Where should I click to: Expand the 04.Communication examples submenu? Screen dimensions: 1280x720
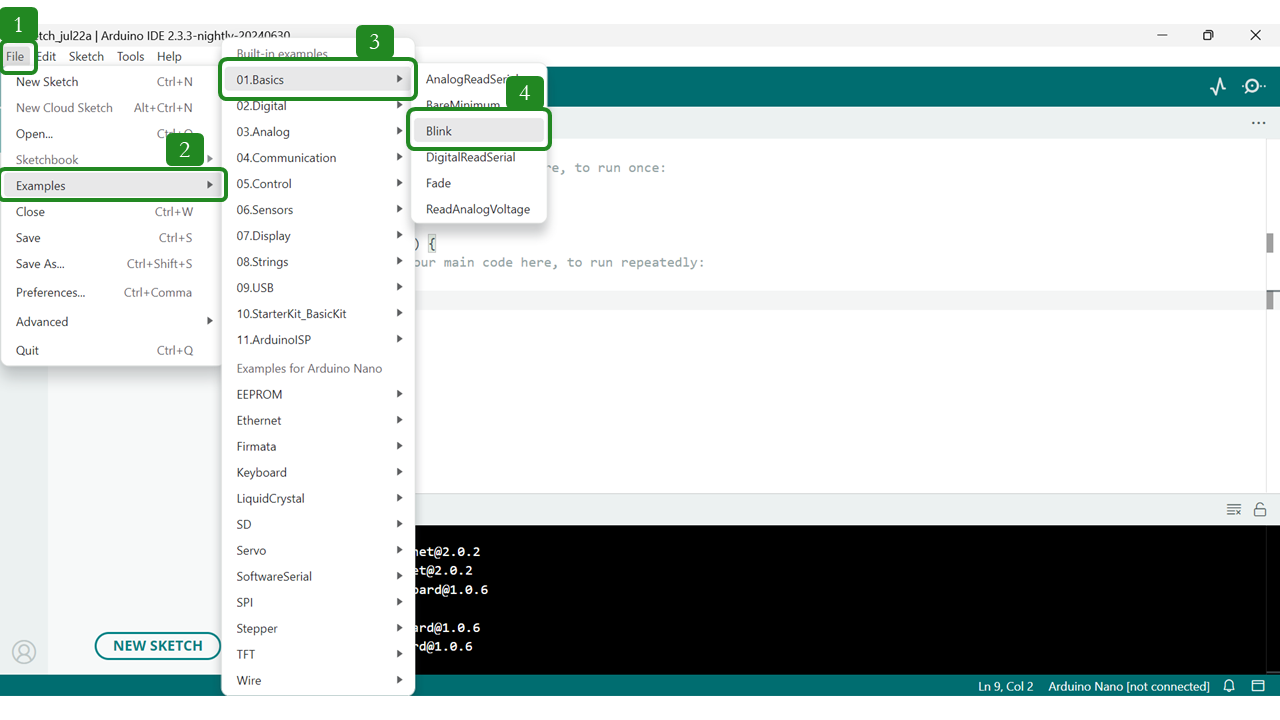(x=318, y=158)
